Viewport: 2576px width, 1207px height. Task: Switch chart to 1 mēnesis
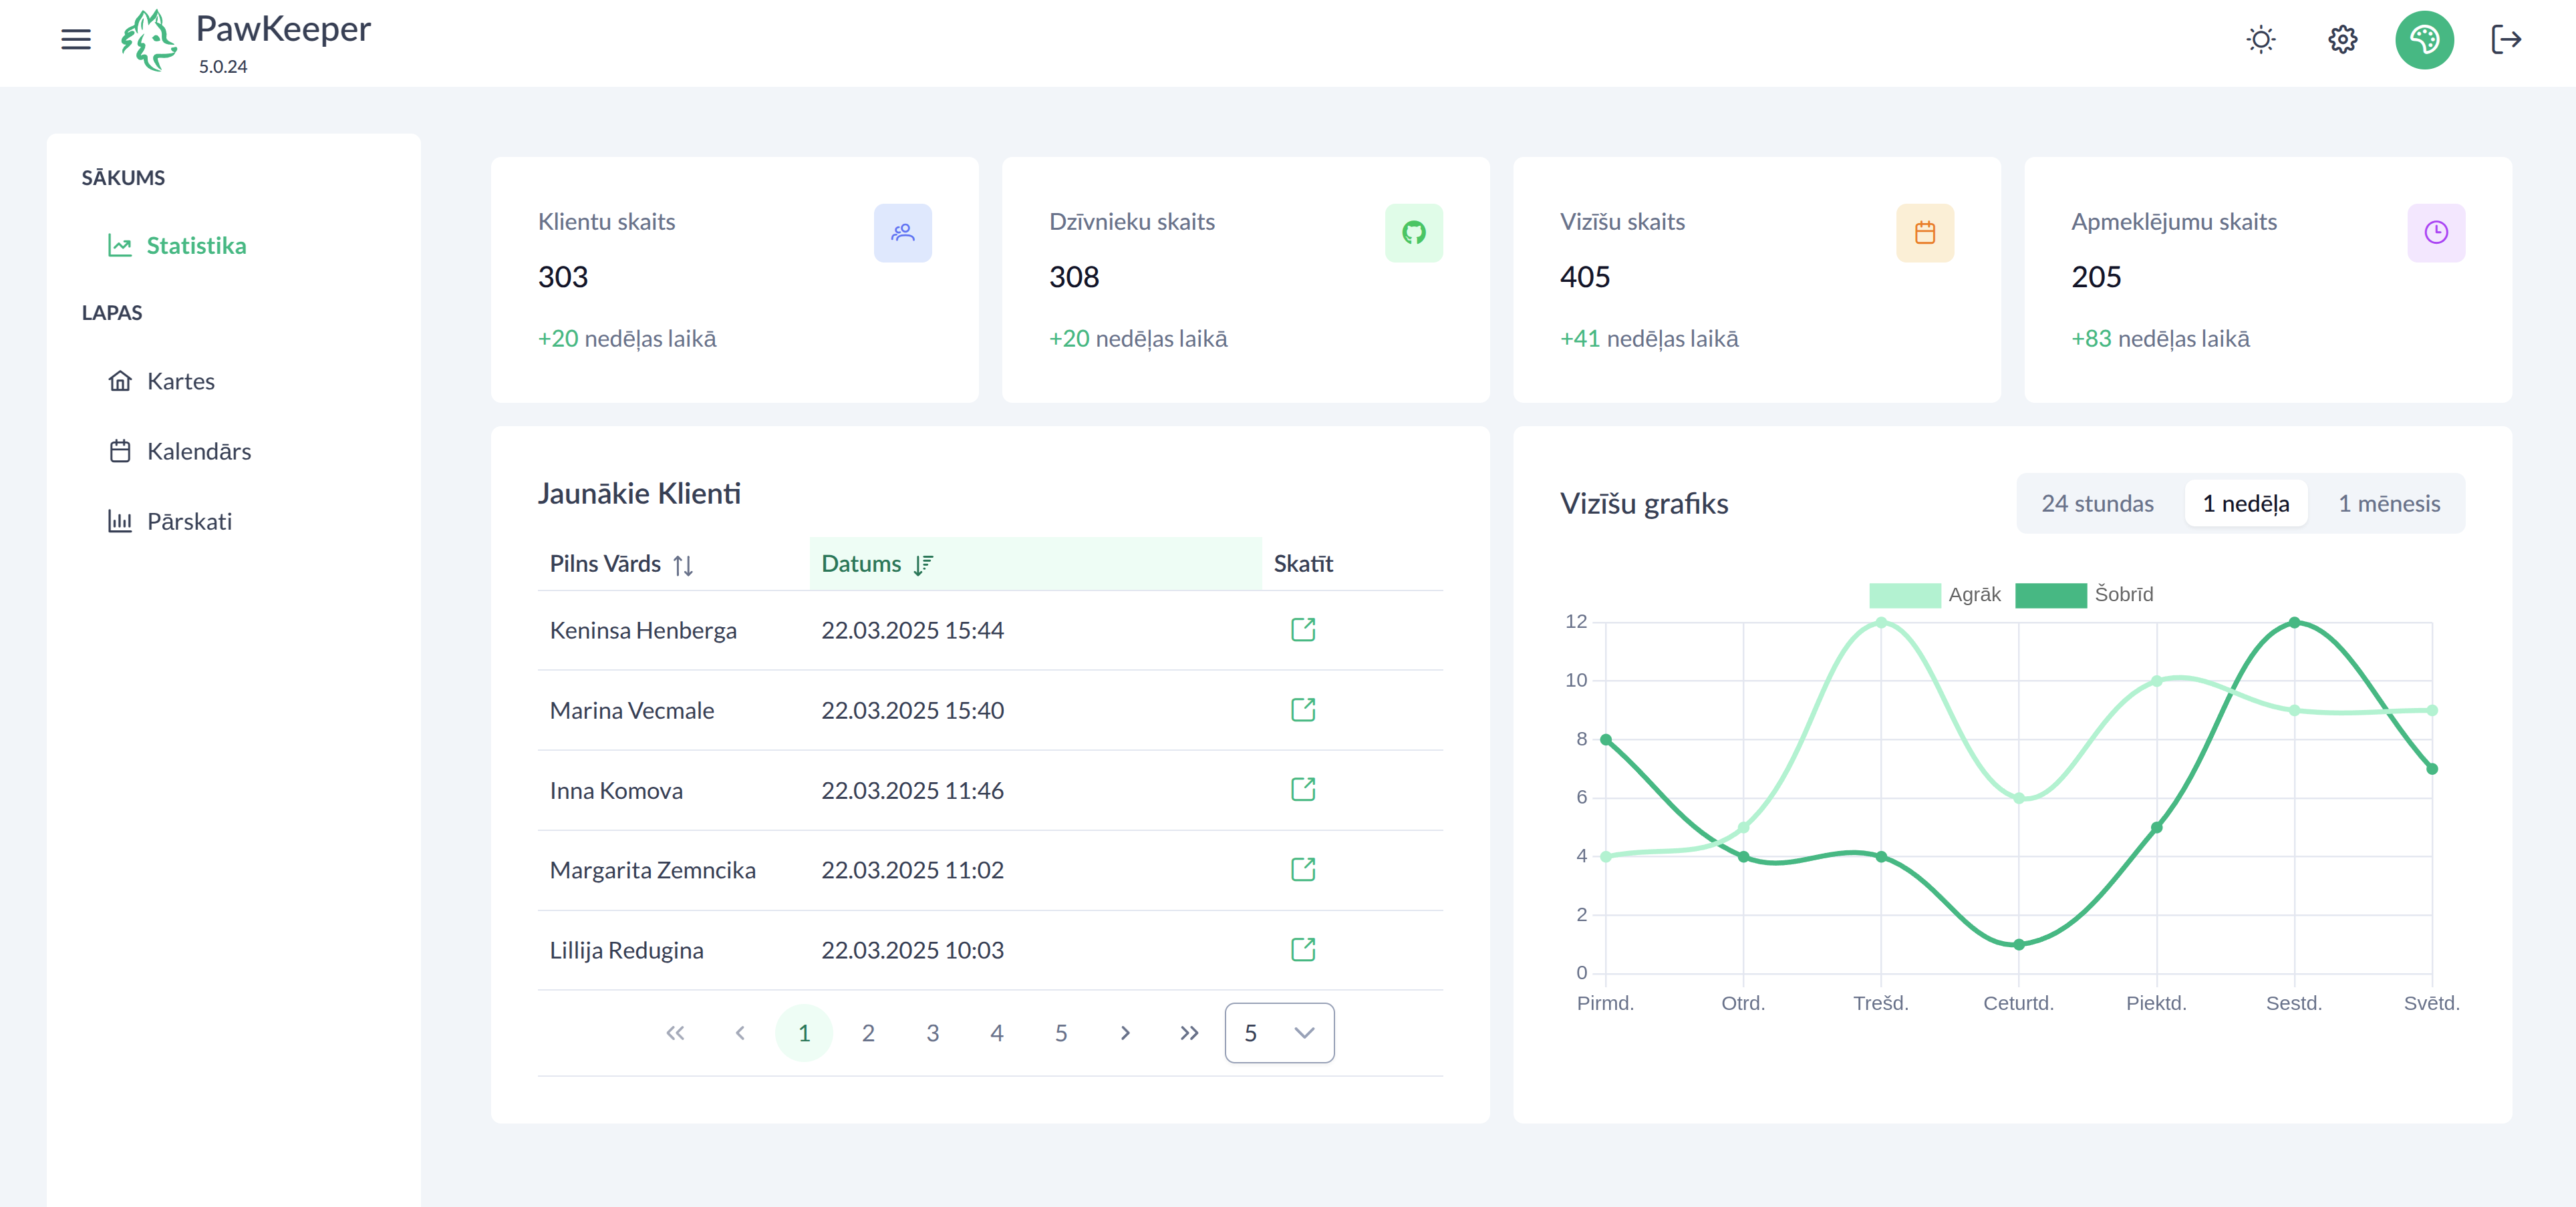point(2388,504)
